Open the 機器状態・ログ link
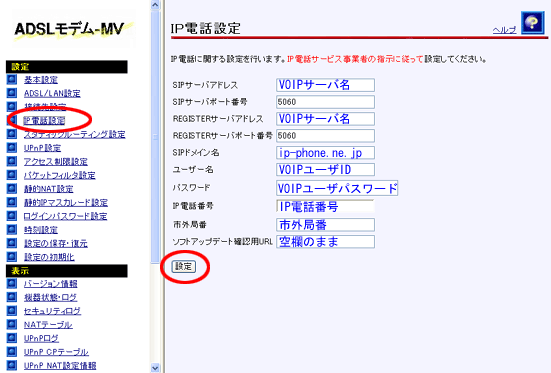This screenshot has height=373, width=551. (50, 297)
